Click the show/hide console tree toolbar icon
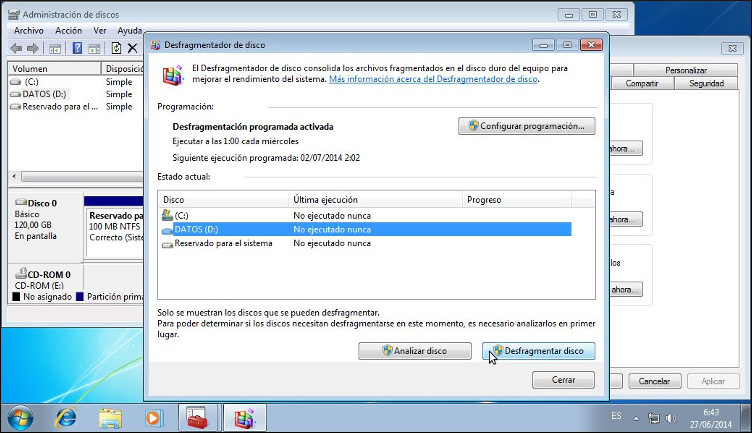The width and height of the screenshot is (752, 433). [x=55, y=48]
